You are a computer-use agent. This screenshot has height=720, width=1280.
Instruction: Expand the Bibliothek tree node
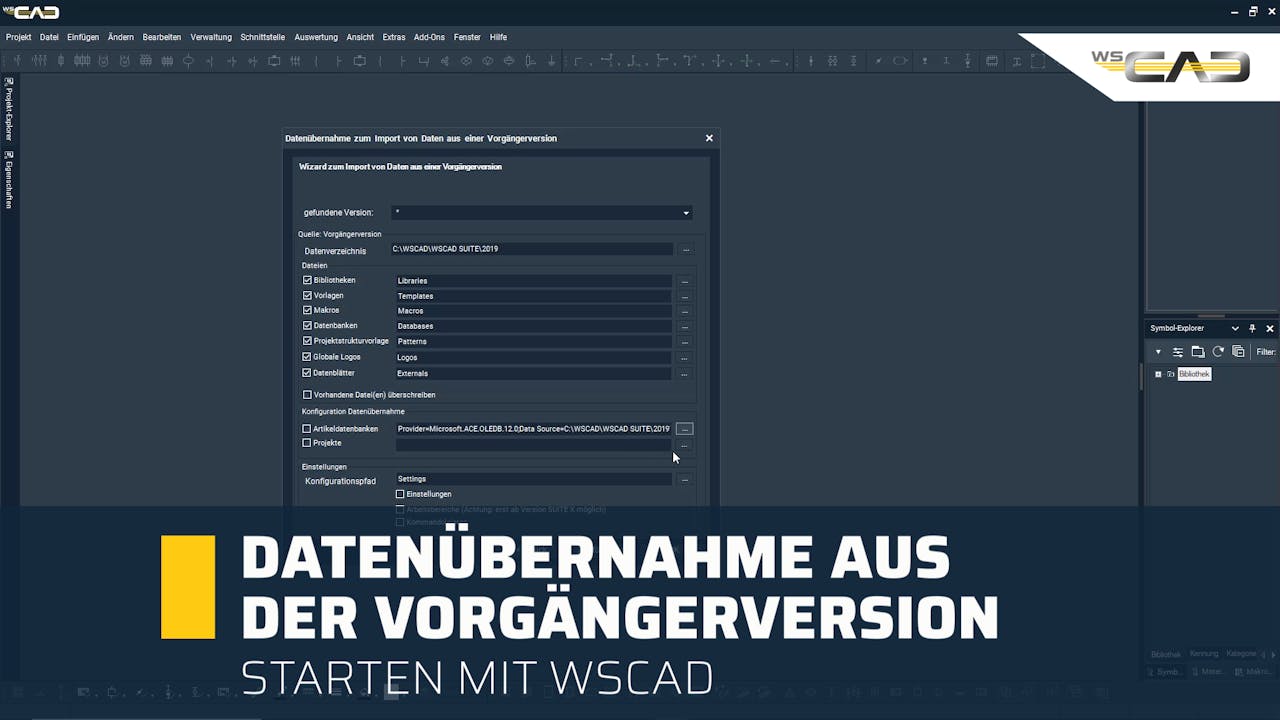point(1158,374)
